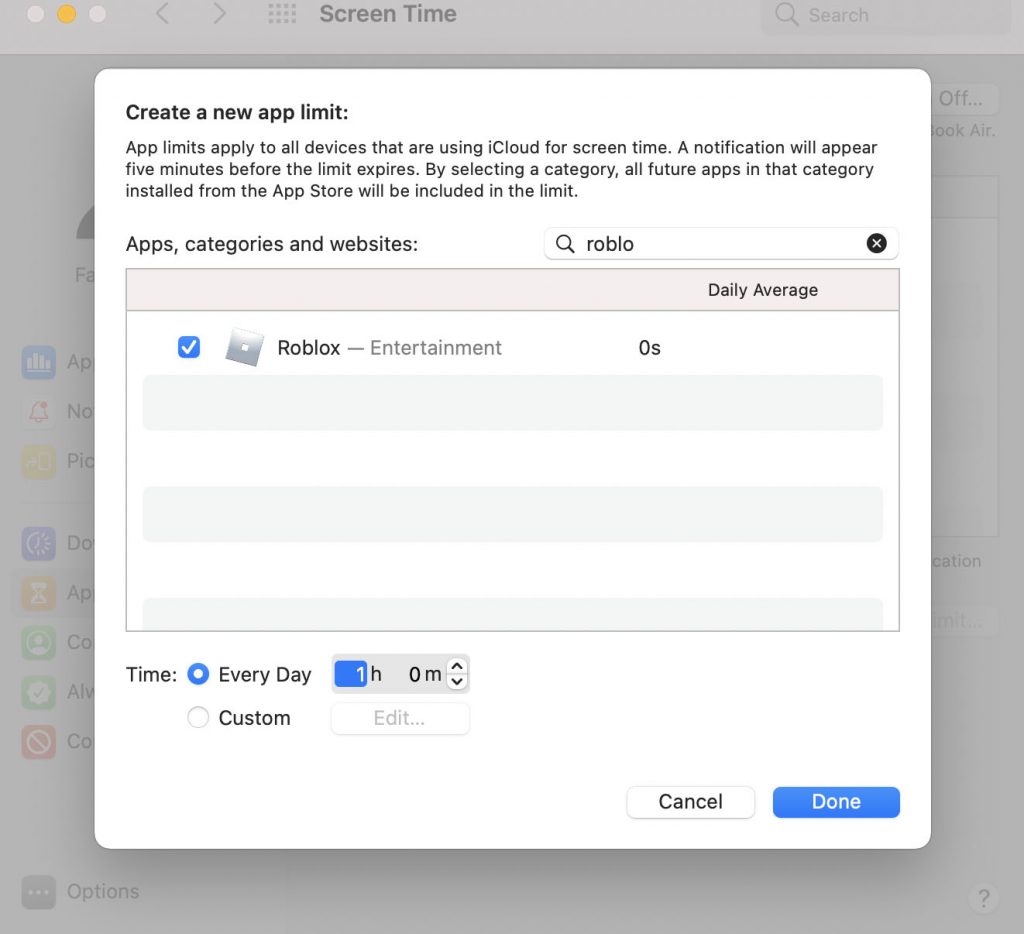Open Downtime sidebar icon
The height and width of the screenshot is (934, 1024).
click(x=39, y=543)
